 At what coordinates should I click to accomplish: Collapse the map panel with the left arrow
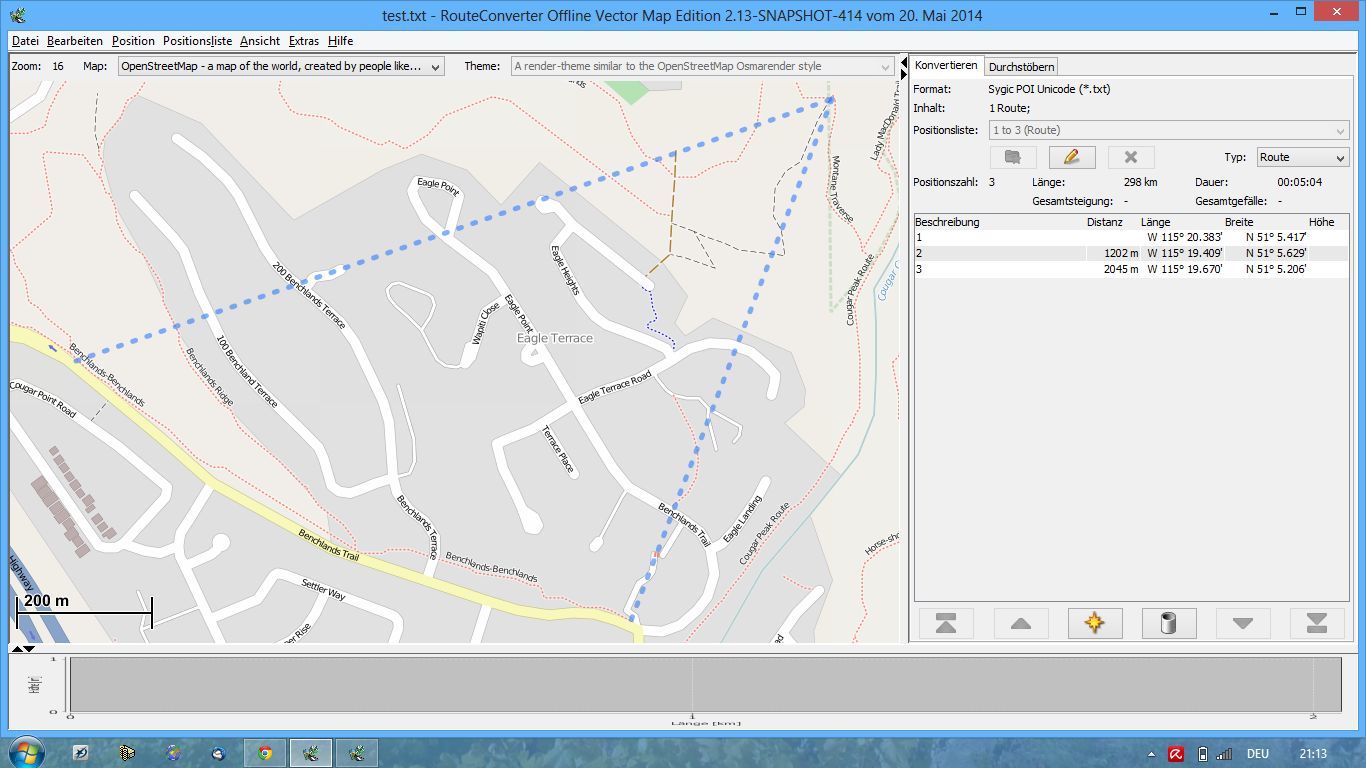904,62
